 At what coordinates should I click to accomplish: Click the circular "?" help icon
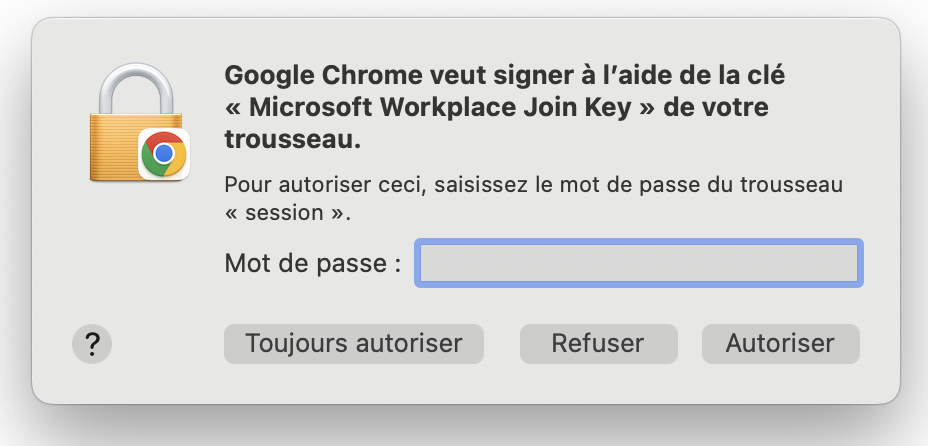(92, 344)
